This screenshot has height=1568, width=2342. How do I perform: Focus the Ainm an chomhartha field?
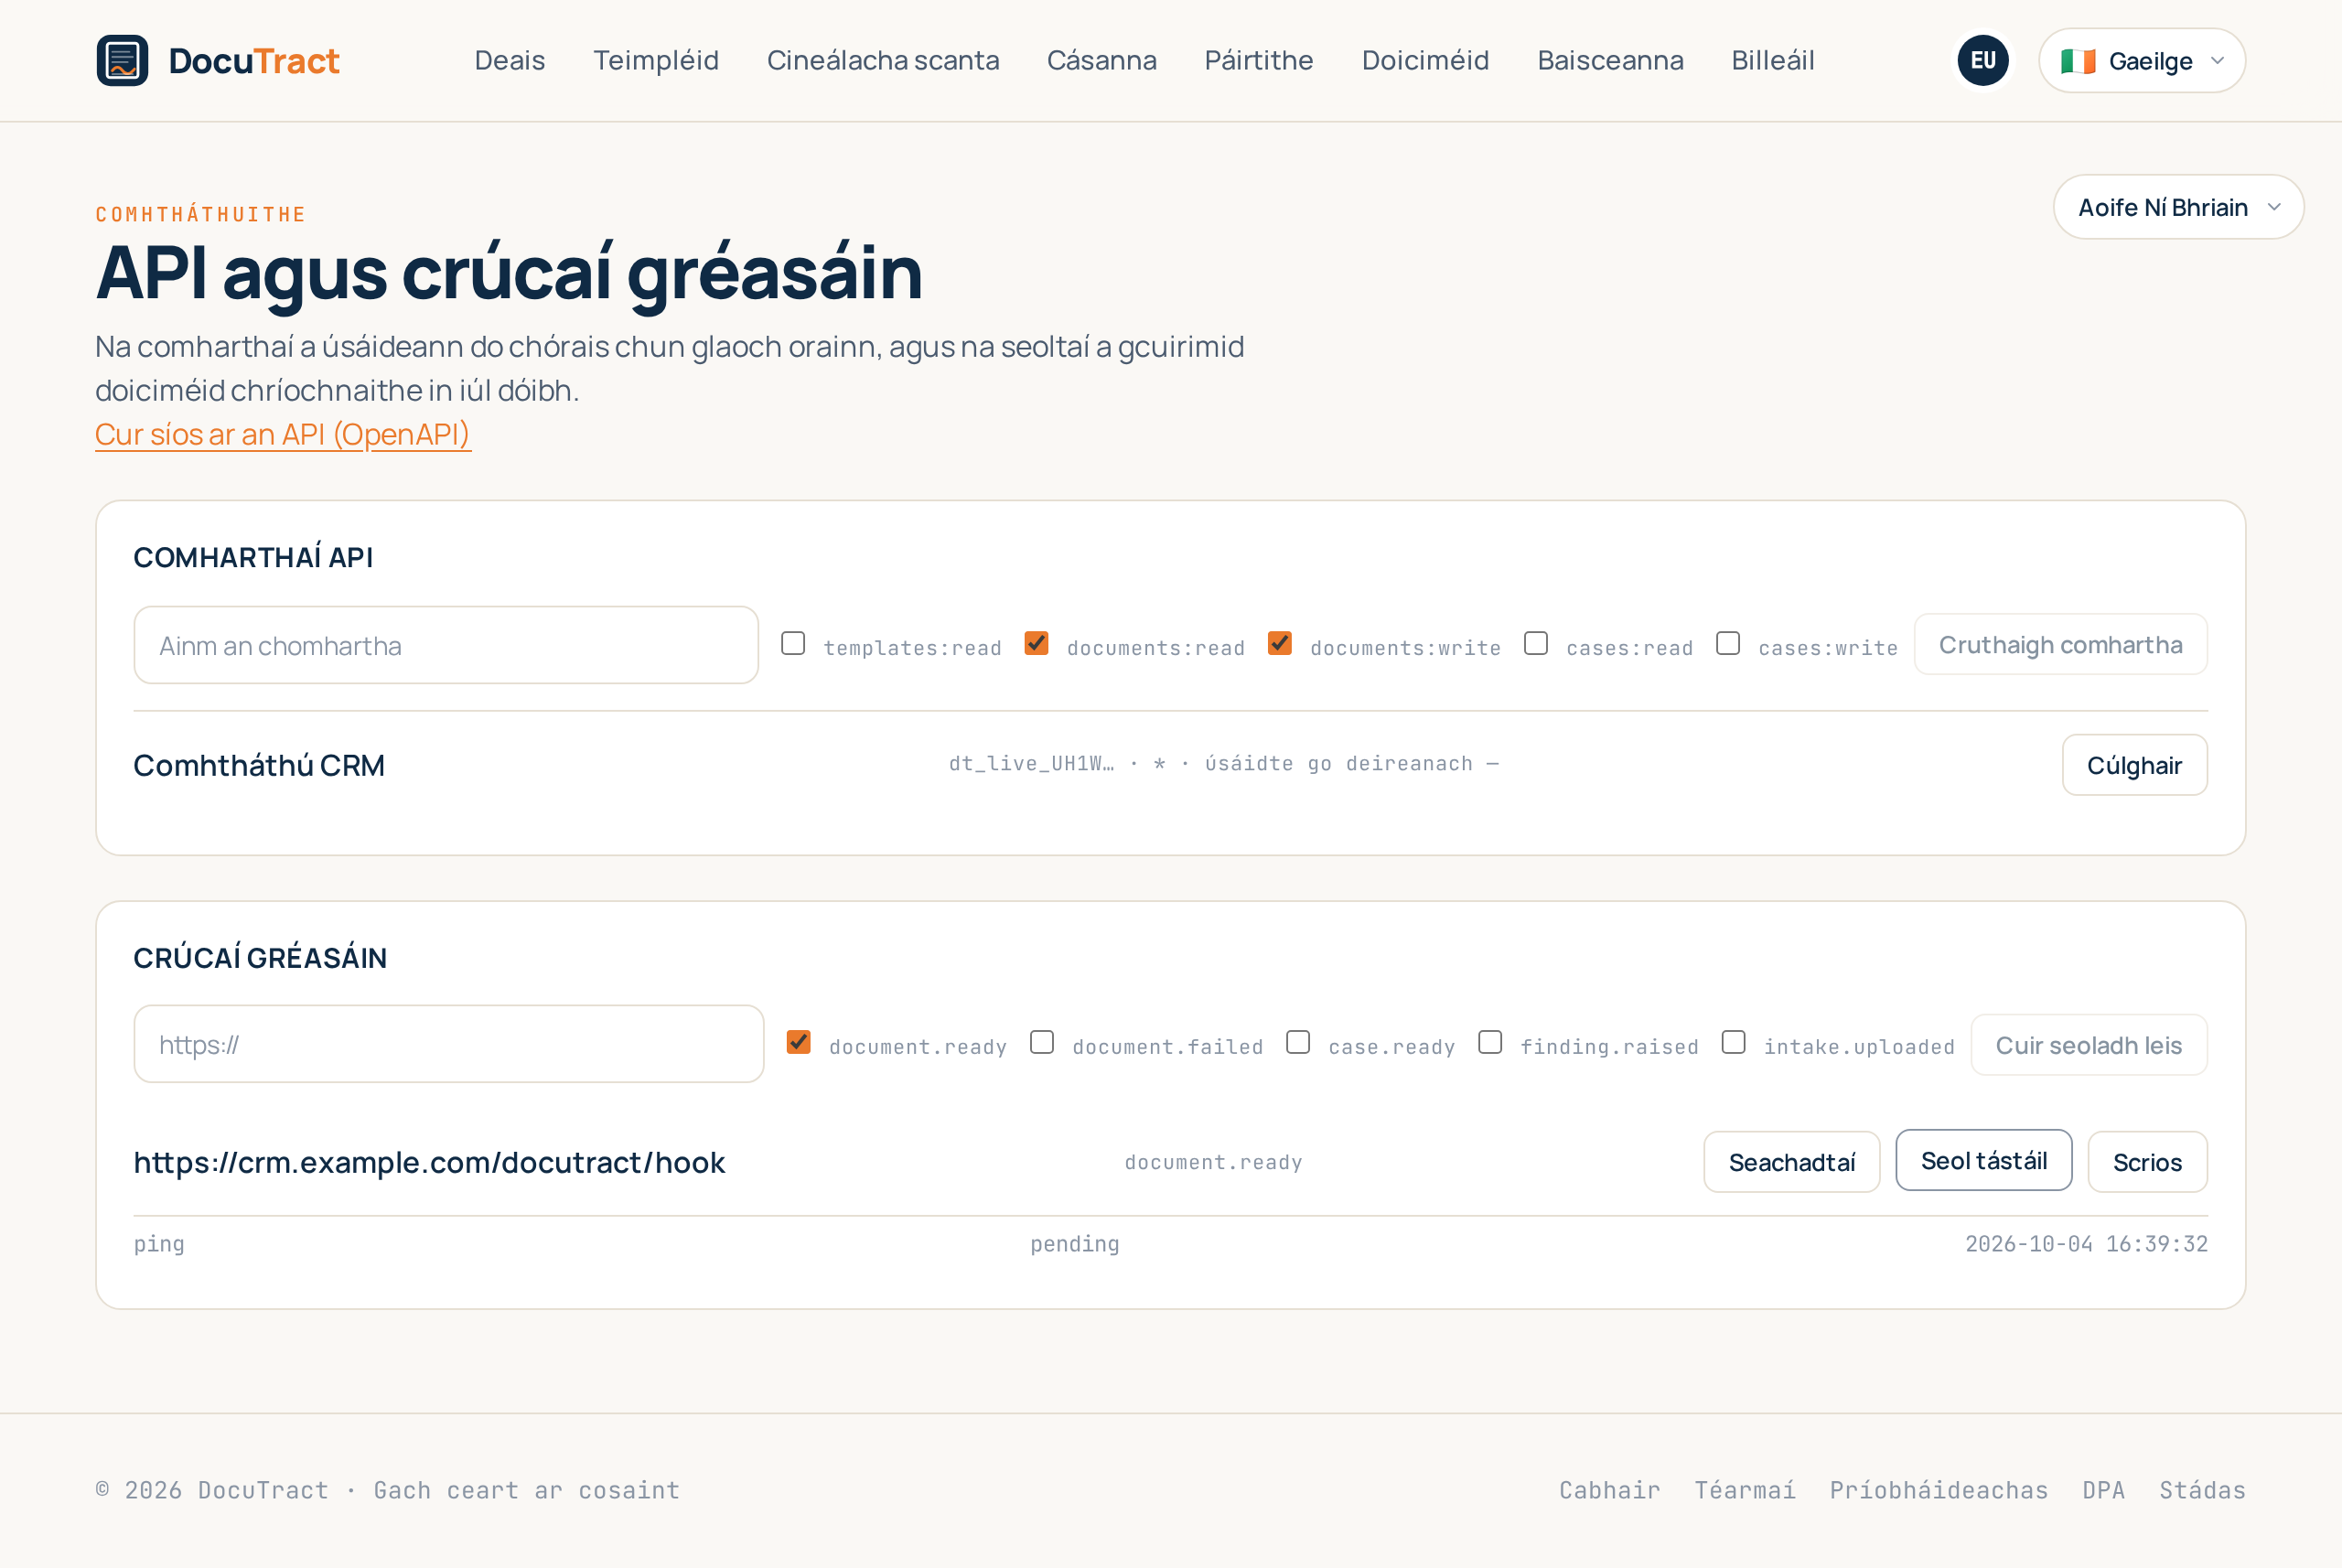click(446, 645)
